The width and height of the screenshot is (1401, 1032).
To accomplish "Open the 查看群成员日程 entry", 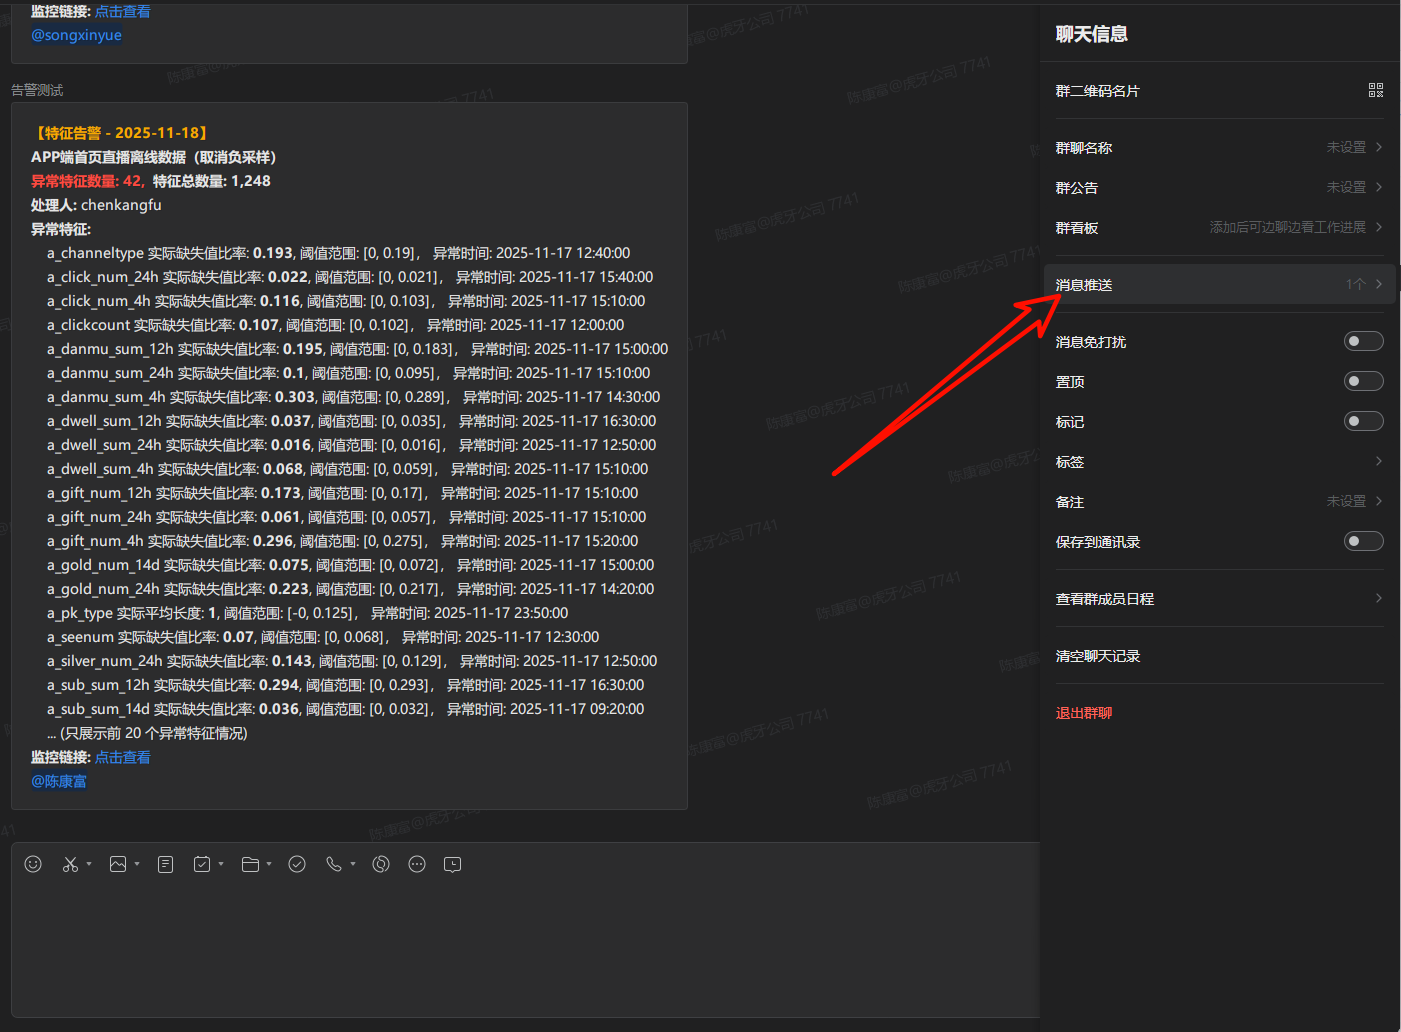I will pyautogui.click(x=1218, y=599).
